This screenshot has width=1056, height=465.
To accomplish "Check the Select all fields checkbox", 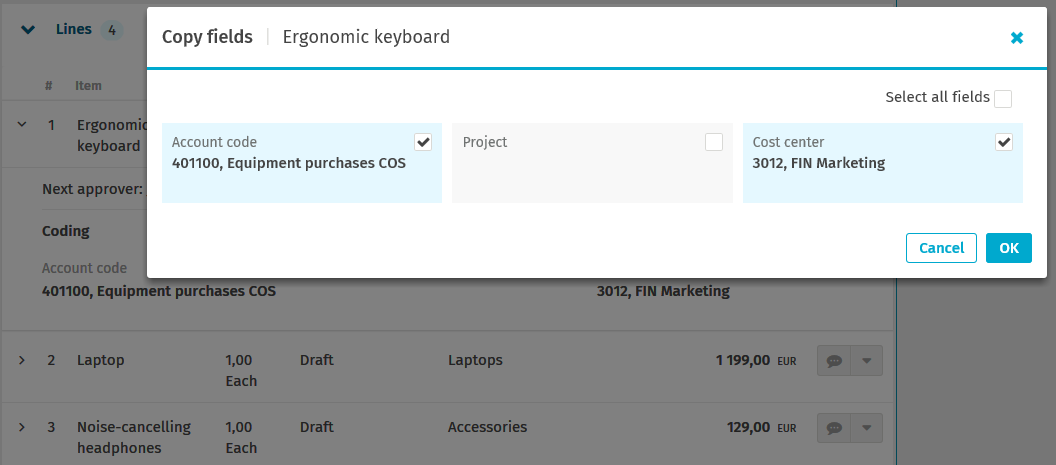I will pos(1003,98).
